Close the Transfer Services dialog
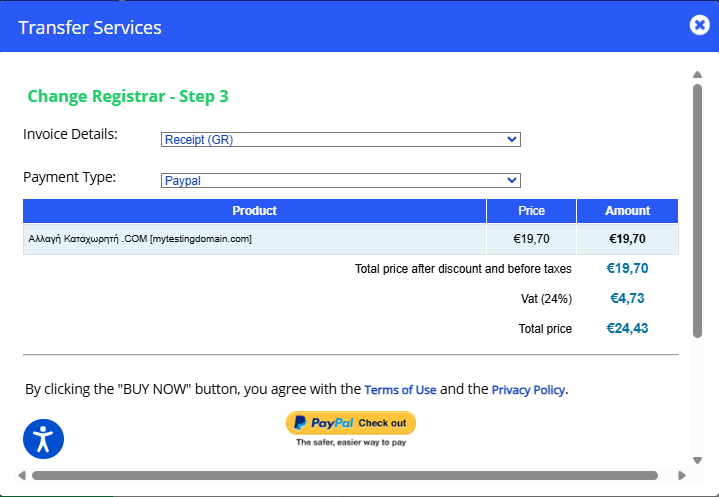 [699, 25]
